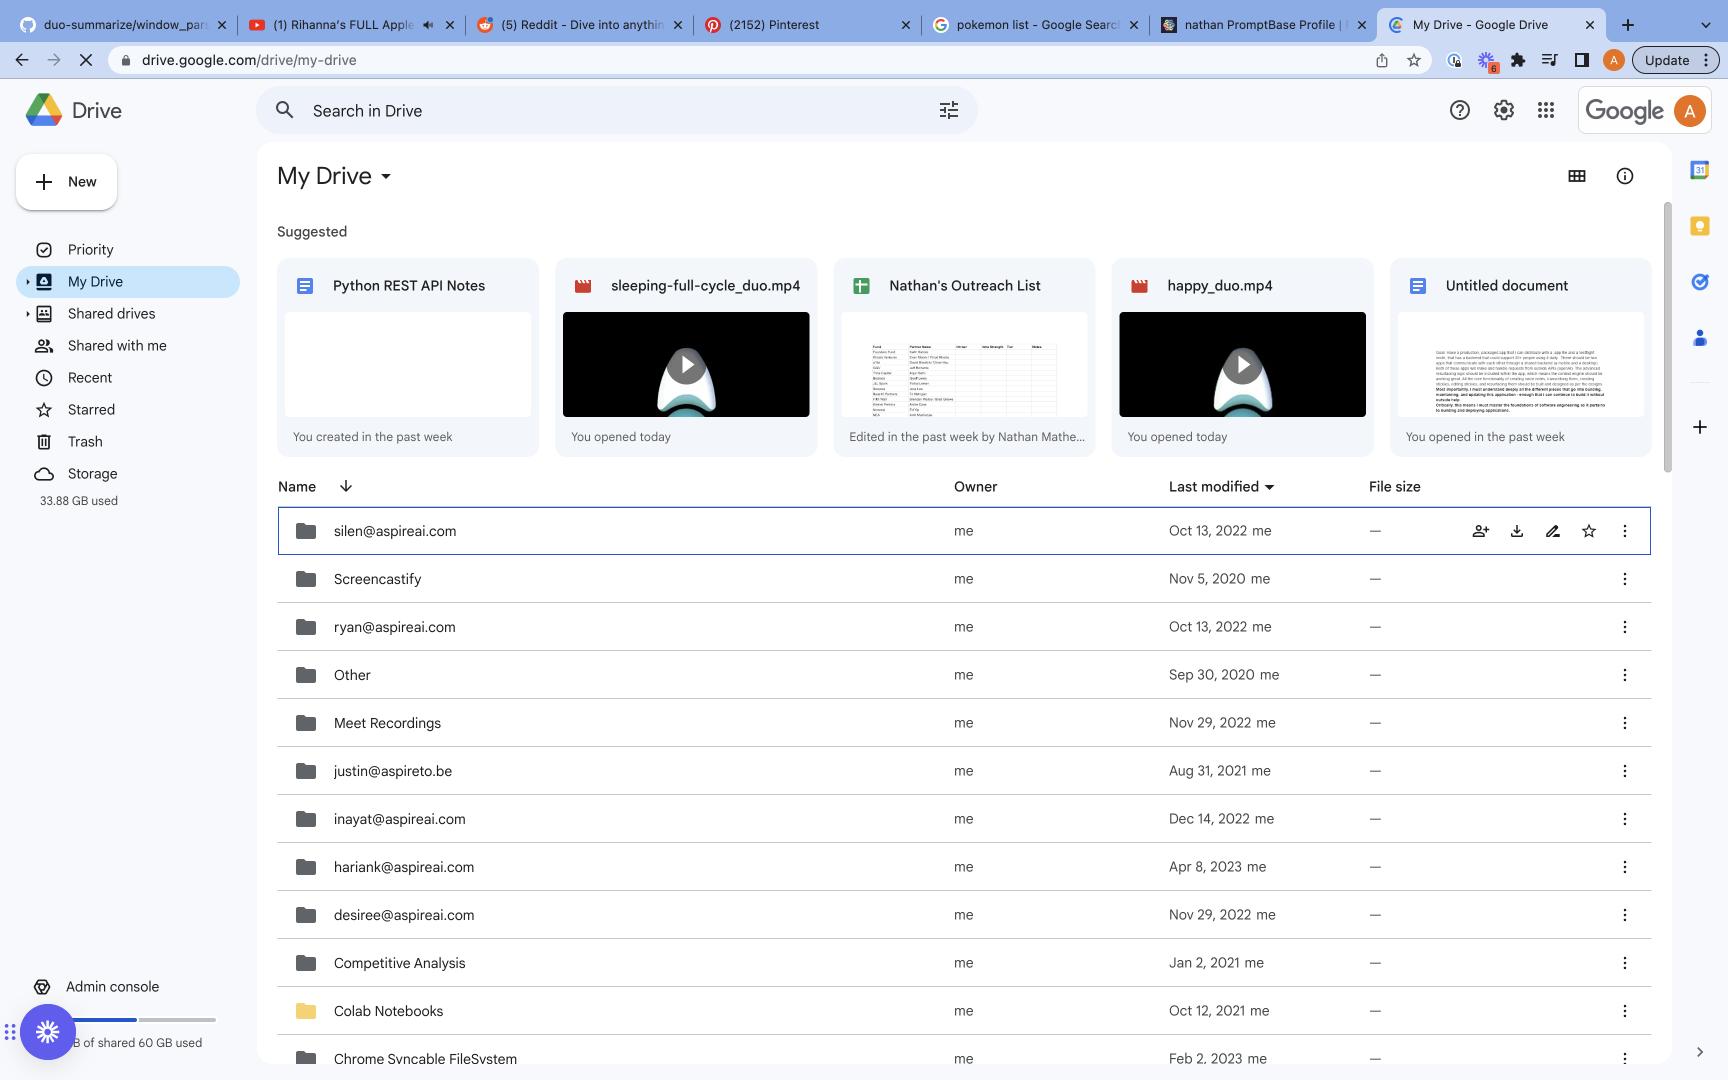Select the Starred sidebar entry
Viewport: 1728px width, 1080px height.
(90, 409)
